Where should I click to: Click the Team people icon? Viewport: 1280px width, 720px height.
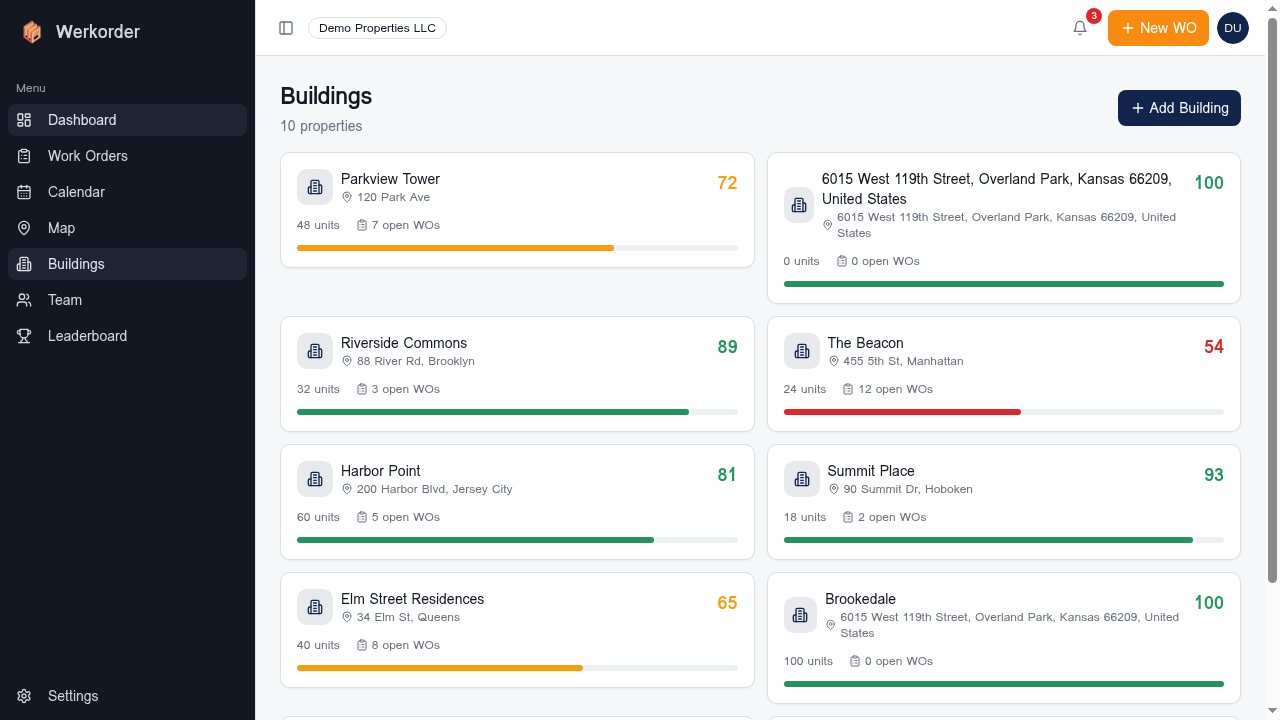(x=25, y=300)
